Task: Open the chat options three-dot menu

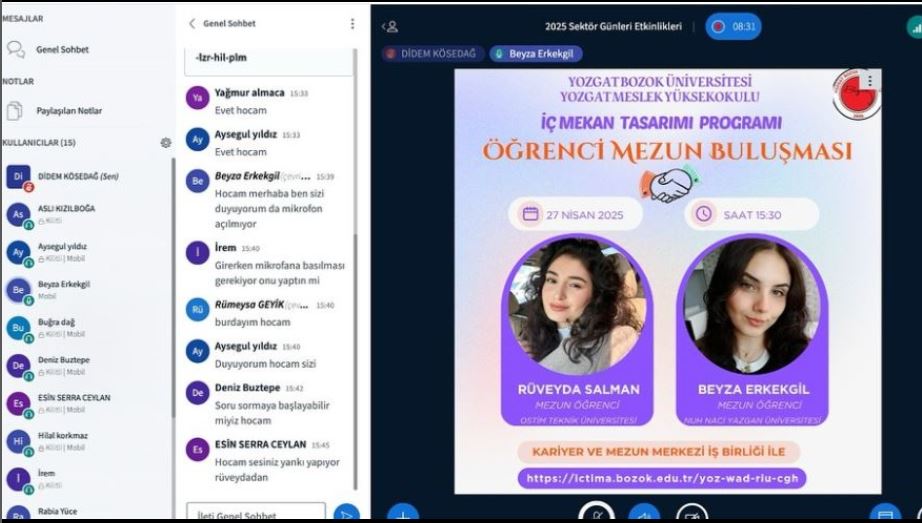Action: [x=352, y=24]
